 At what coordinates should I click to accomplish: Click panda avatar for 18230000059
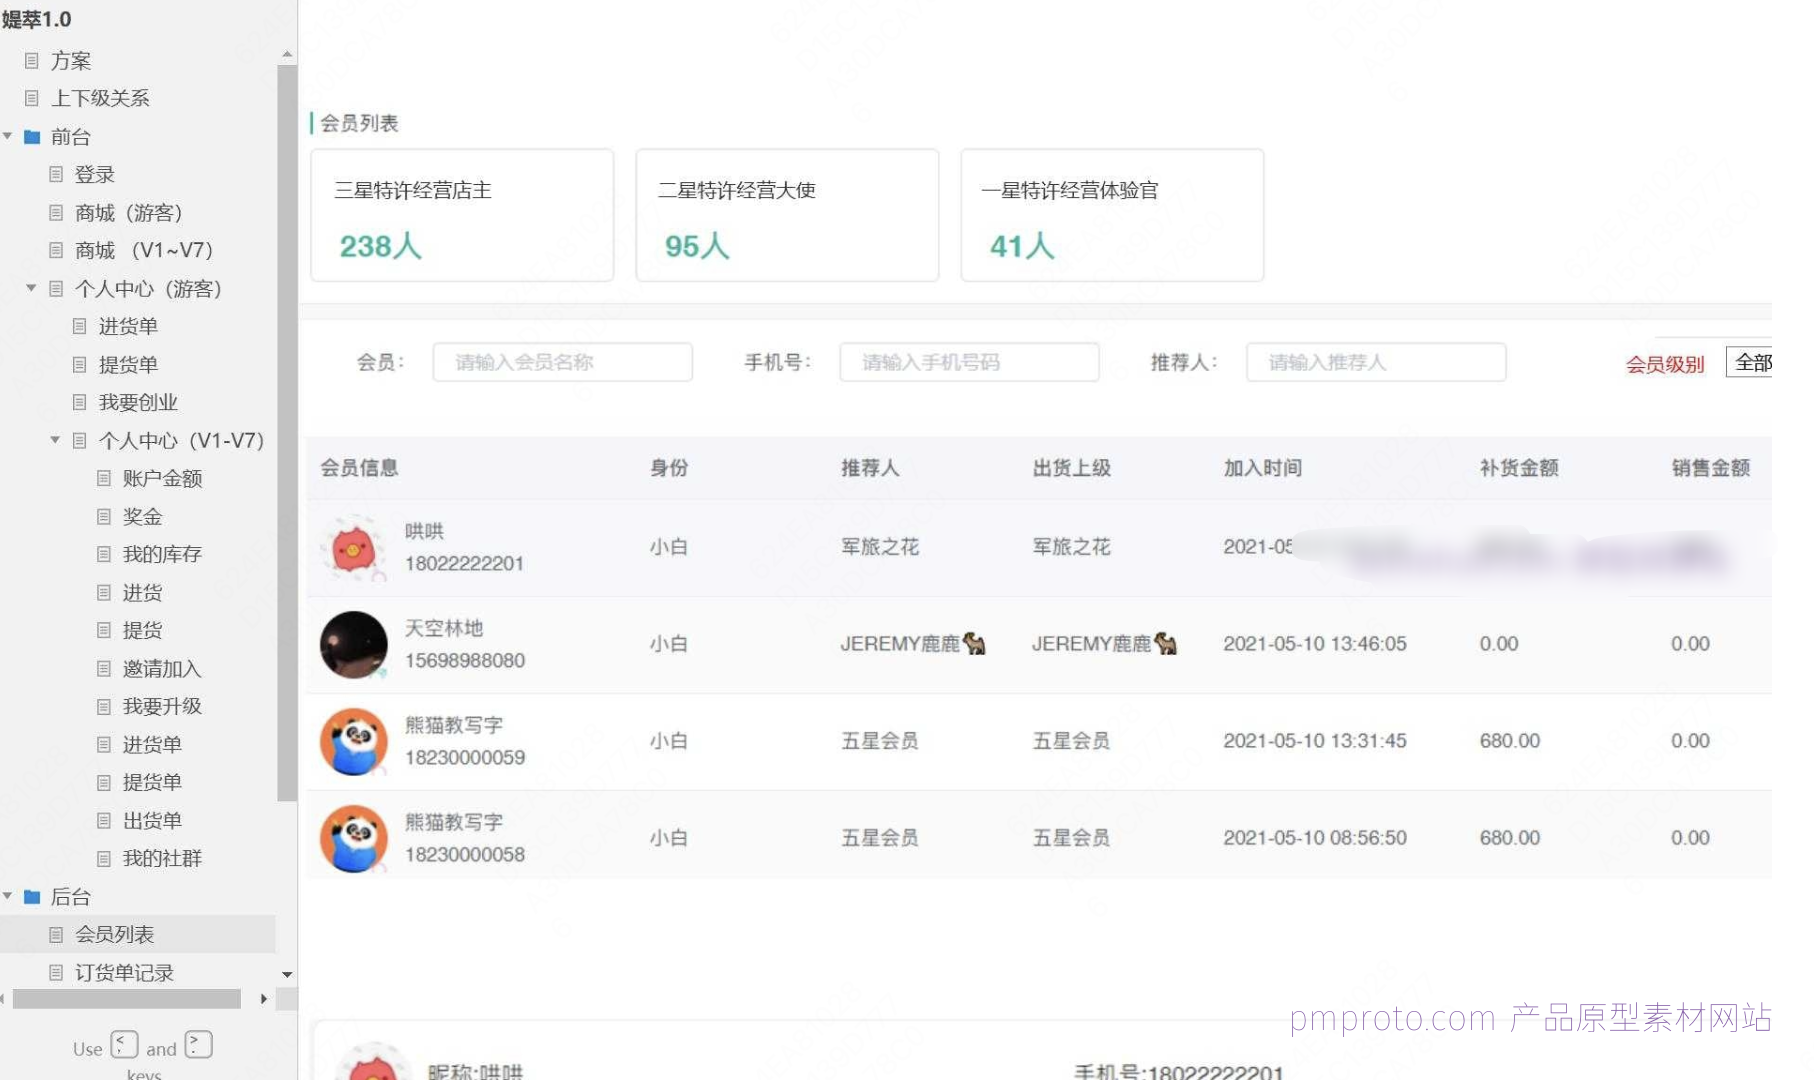(x=353, y=741)
